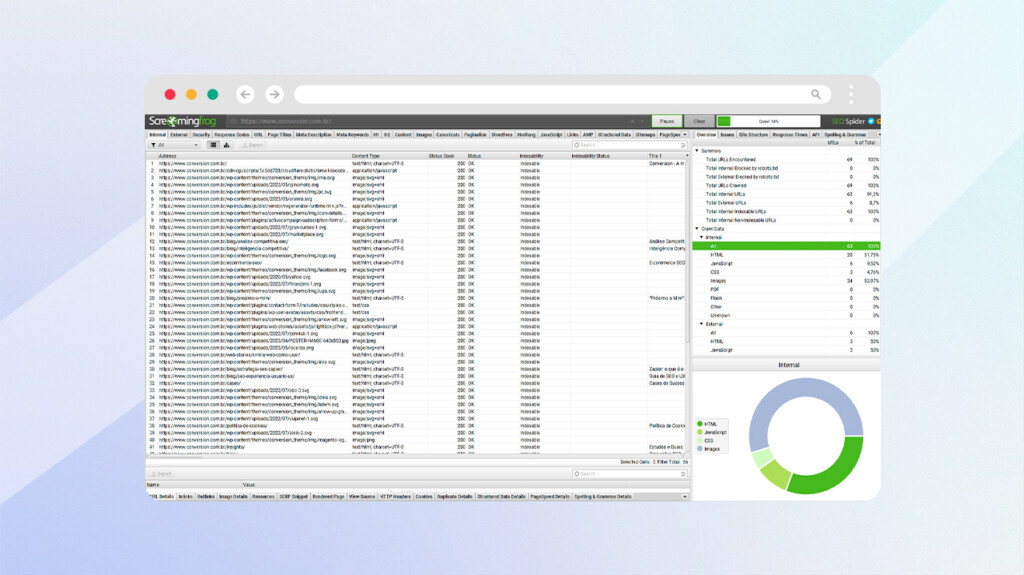Screen dimensions: 1024x575
Task: Open the Twitter icon next to SEO Spider
Action: point(871,122)
